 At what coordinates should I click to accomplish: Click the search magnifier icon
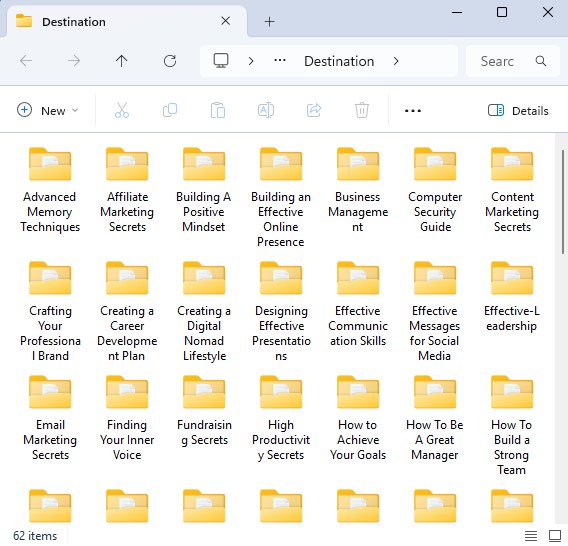(x=541, y=61)
